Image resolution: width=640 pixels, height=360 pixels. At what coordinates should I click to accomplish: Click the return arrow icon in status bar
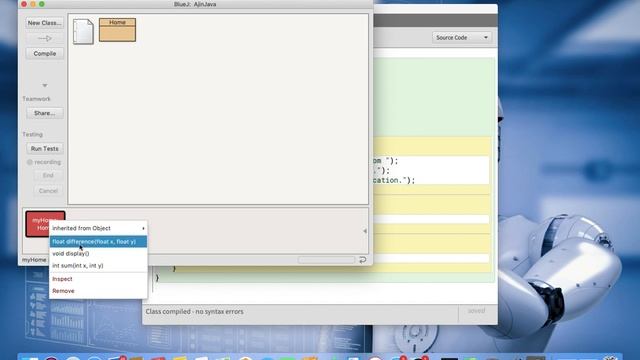[x=362, y=260]
